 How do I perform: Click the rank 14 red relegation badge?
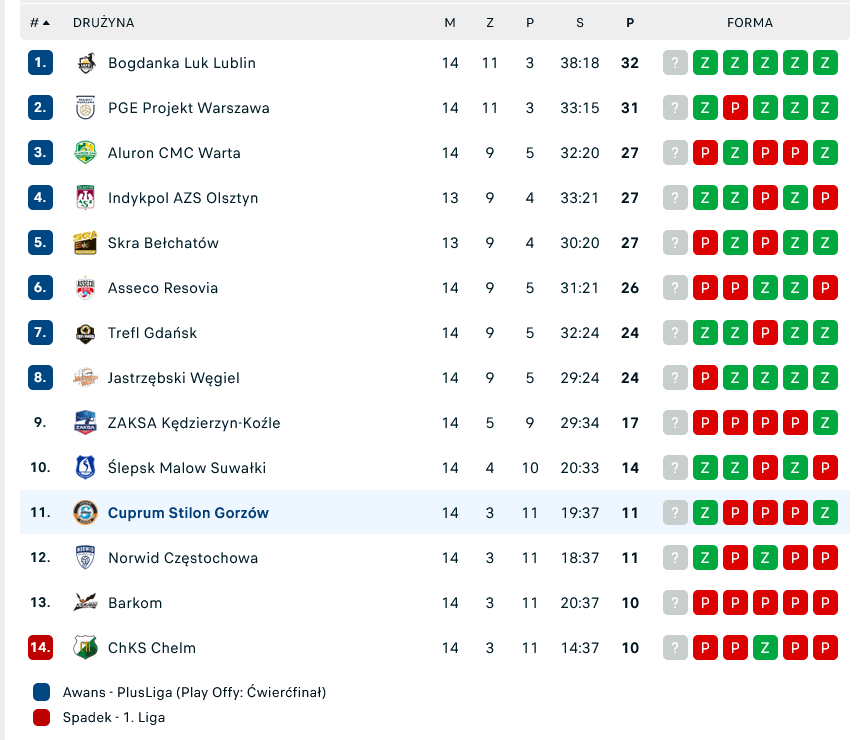point(40,648)
